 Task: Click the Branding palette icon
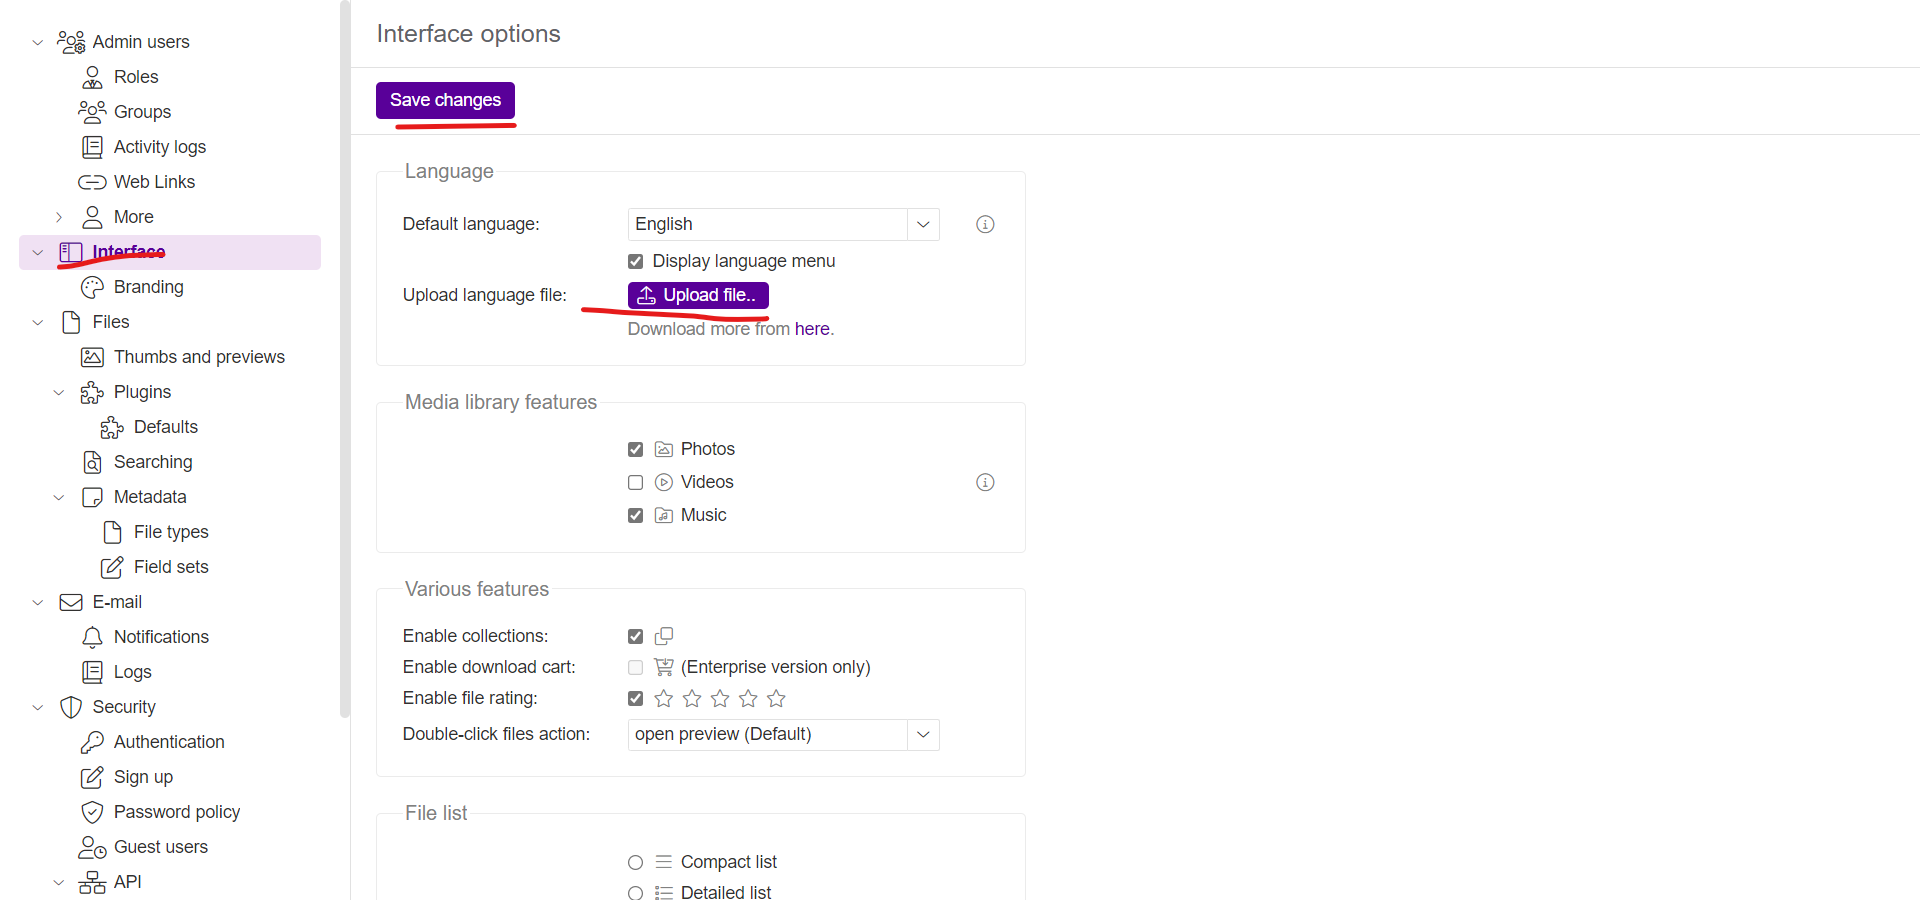point(92,287)
